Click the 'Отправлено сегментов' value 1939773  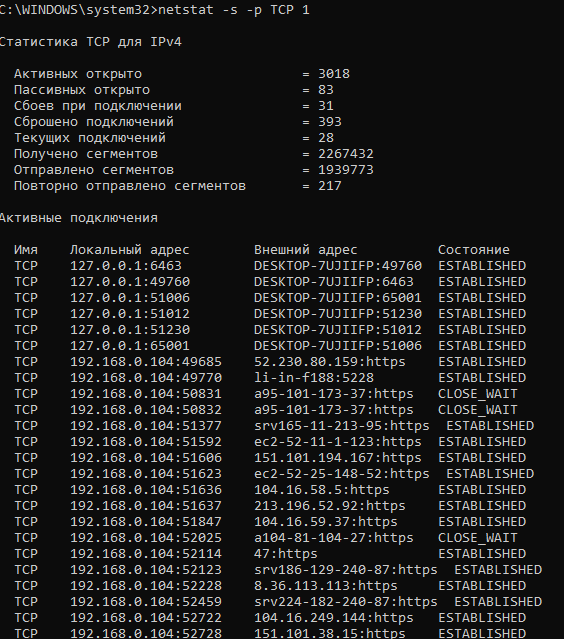(x=346, y=170)
